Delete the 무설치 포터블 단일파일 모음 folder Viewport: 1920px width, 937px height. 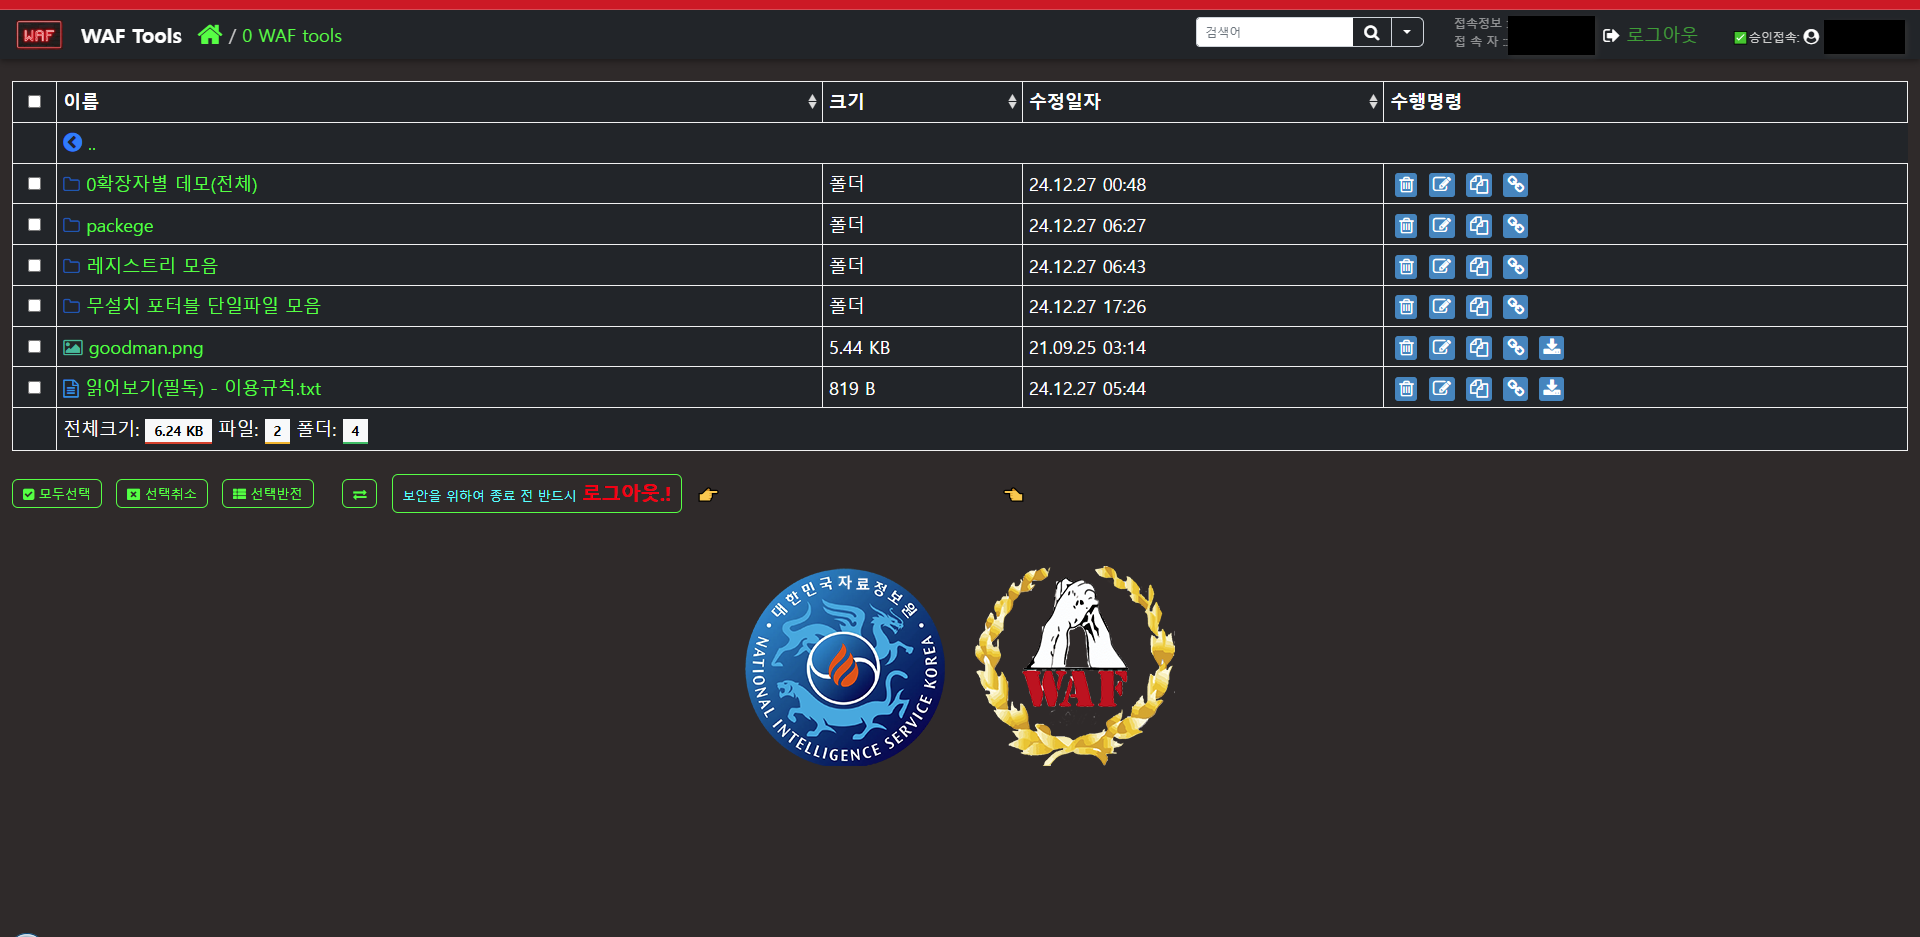pos(1406,307)
